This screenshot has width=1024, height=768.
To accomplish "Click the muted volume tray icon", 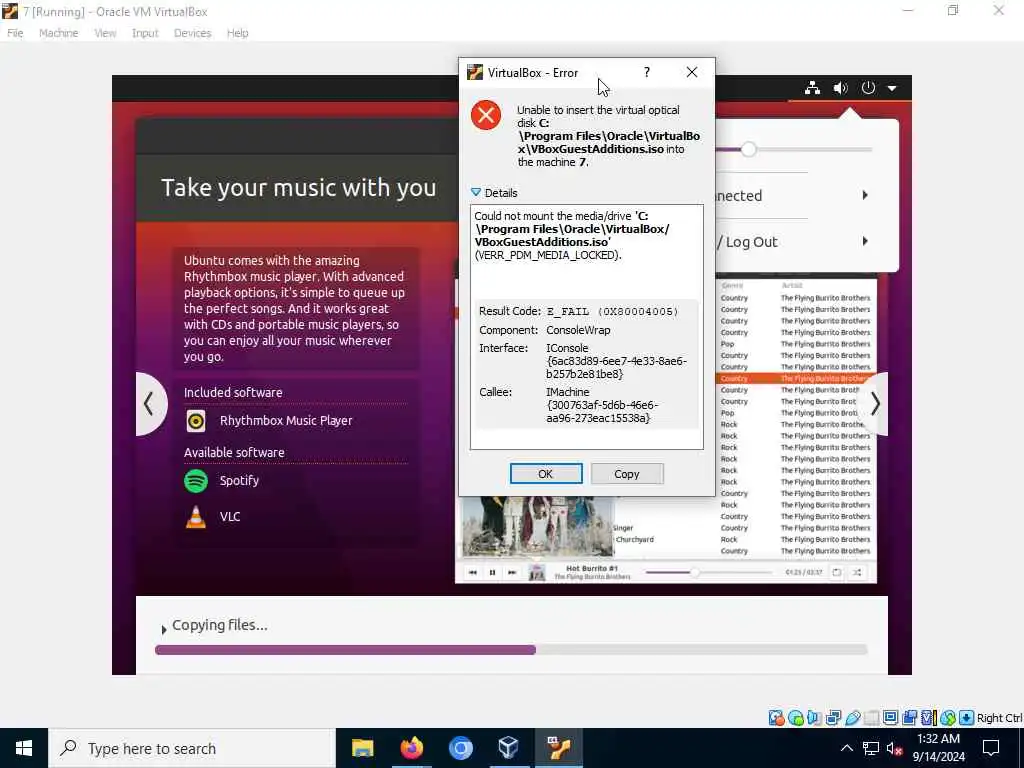I will tap(894, 749).
